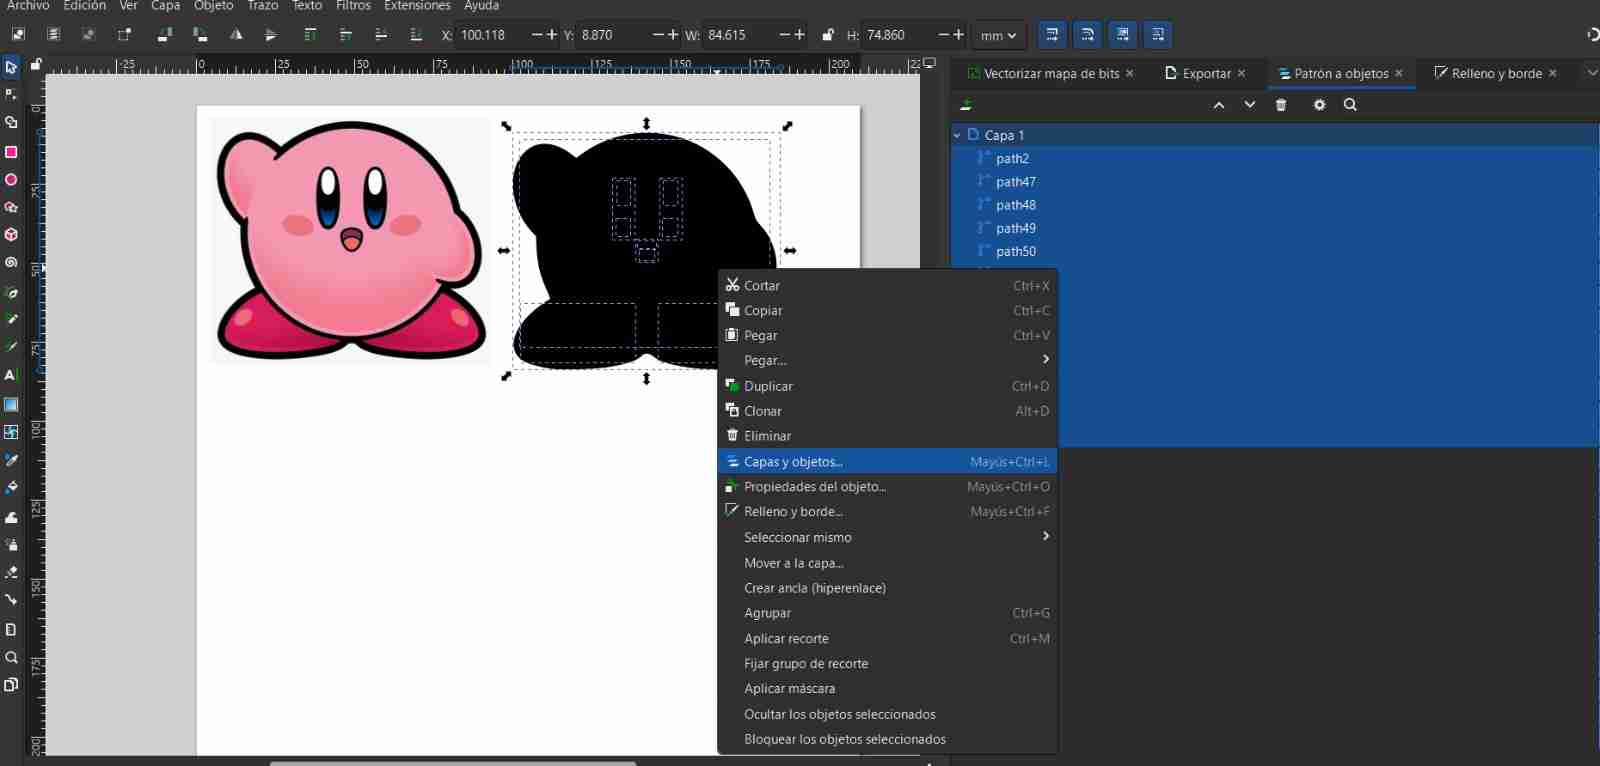The height and width of the screenshot is (766, 1600).
Task: Move selected object down in layers panel
Action: 1250,105
